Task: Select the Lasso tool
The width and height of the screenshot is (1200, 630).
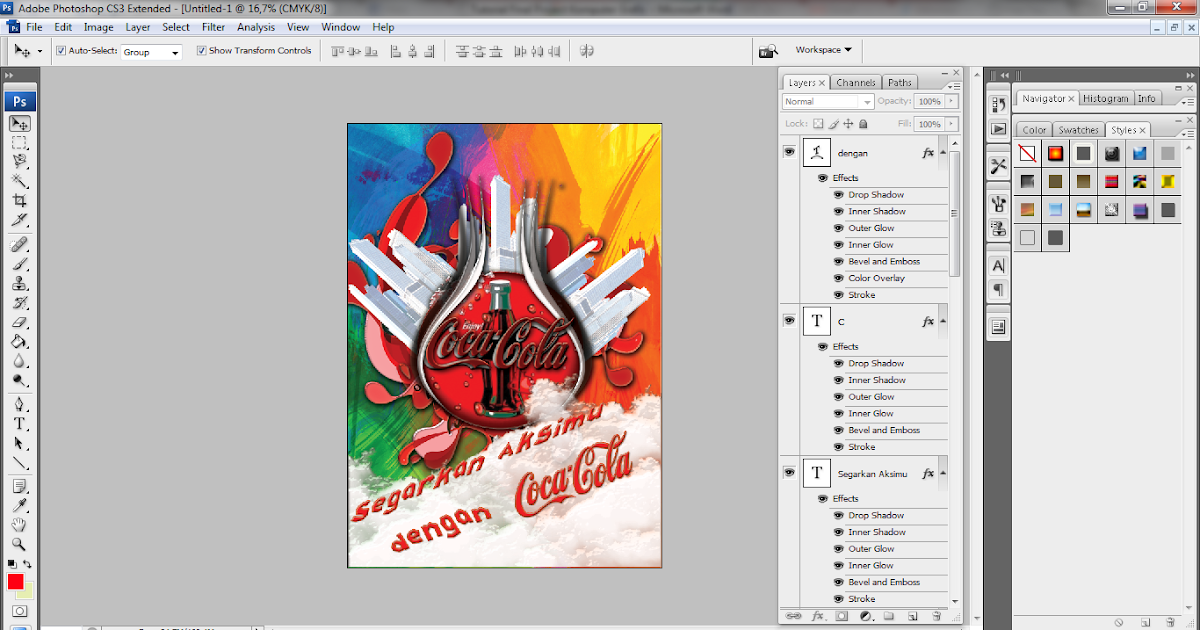Action: 20,162
